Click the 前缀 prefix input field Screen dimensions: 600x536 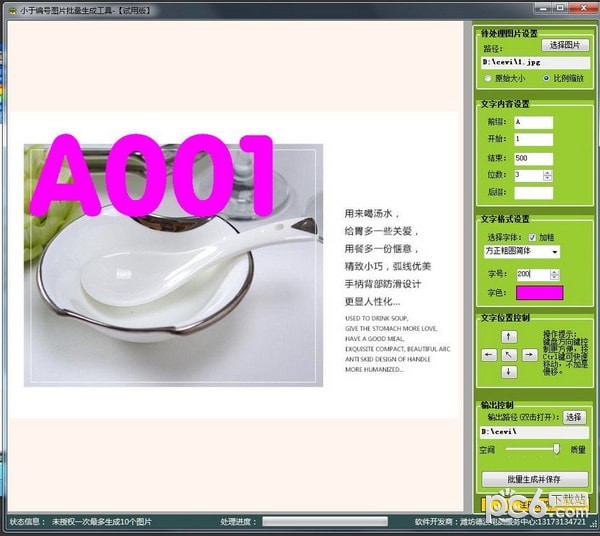[533, 122]
